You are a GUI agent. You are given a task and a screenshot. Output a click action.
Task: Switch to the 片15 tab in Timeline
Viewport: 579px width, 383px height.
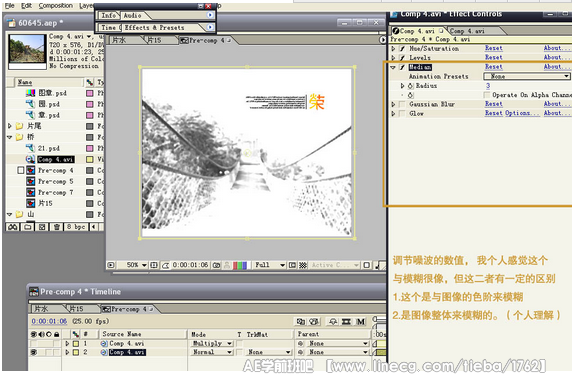76,309
